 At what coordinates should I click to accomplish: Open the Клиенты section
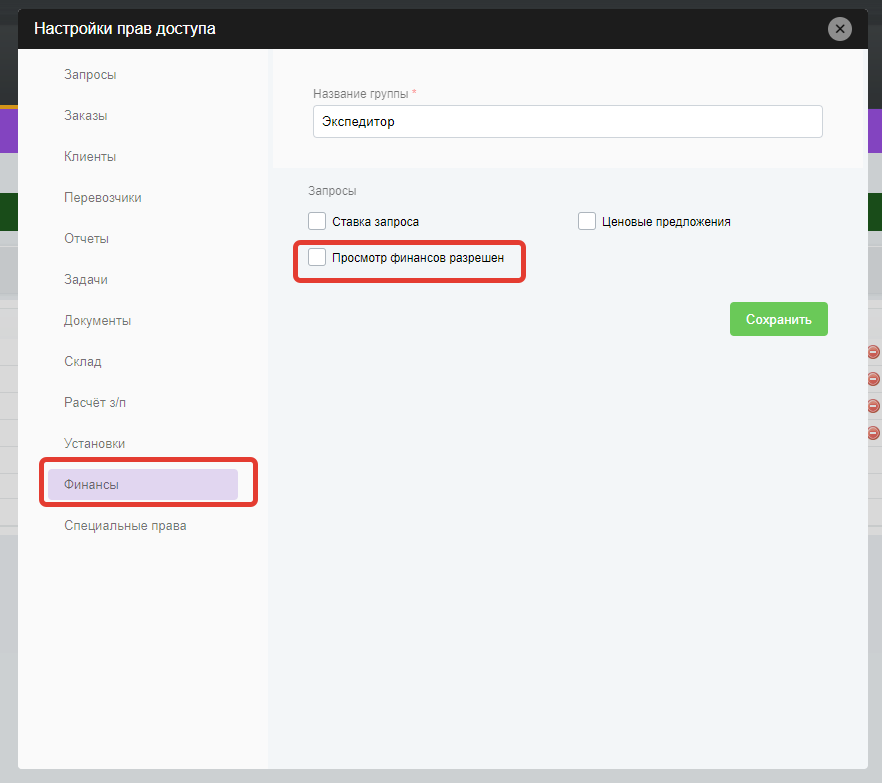(x=90, y=156)
